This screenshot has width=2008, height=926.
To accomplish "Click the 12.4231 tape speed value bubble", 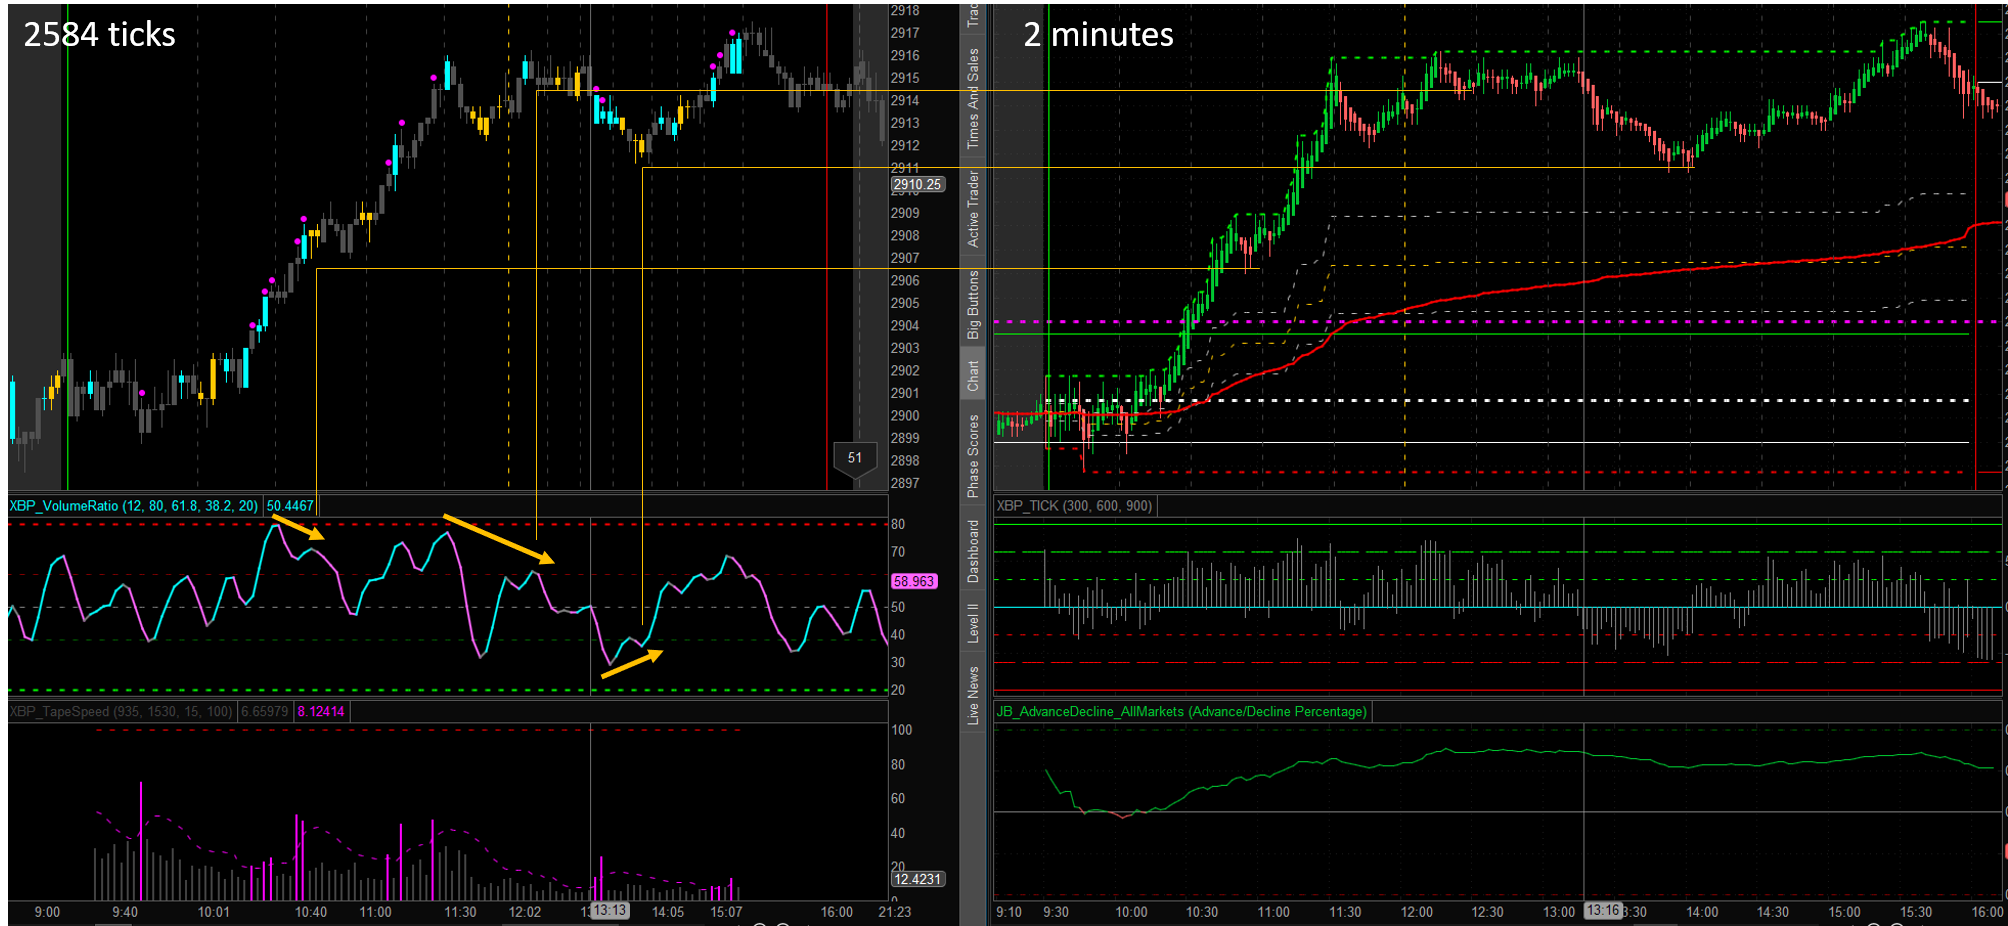I will tap(917, 879).
